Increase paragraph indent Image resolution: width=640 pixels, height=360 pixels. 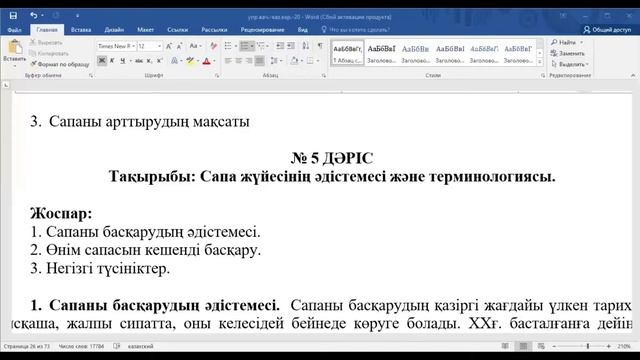[291, 46]
